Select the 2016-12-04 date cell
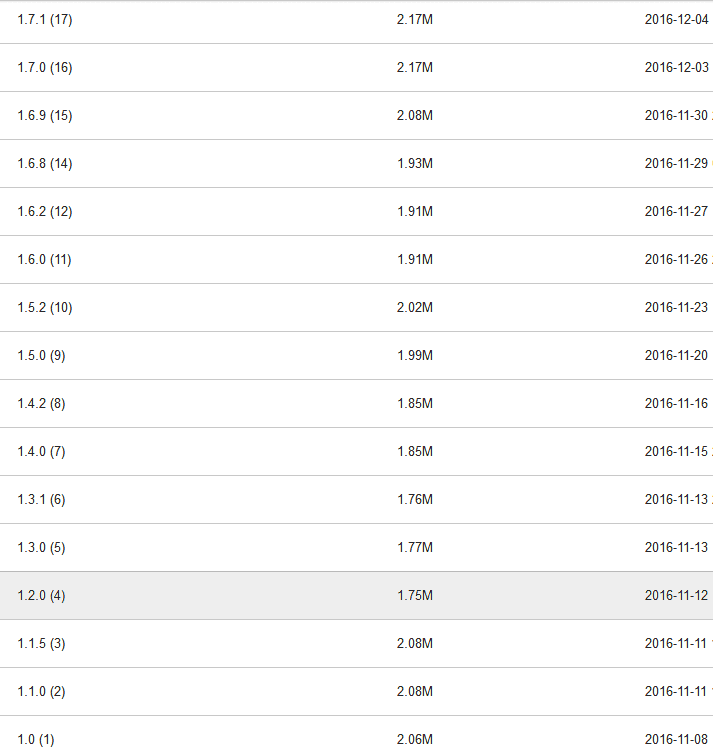713x753 pixels. pos(676,20)
